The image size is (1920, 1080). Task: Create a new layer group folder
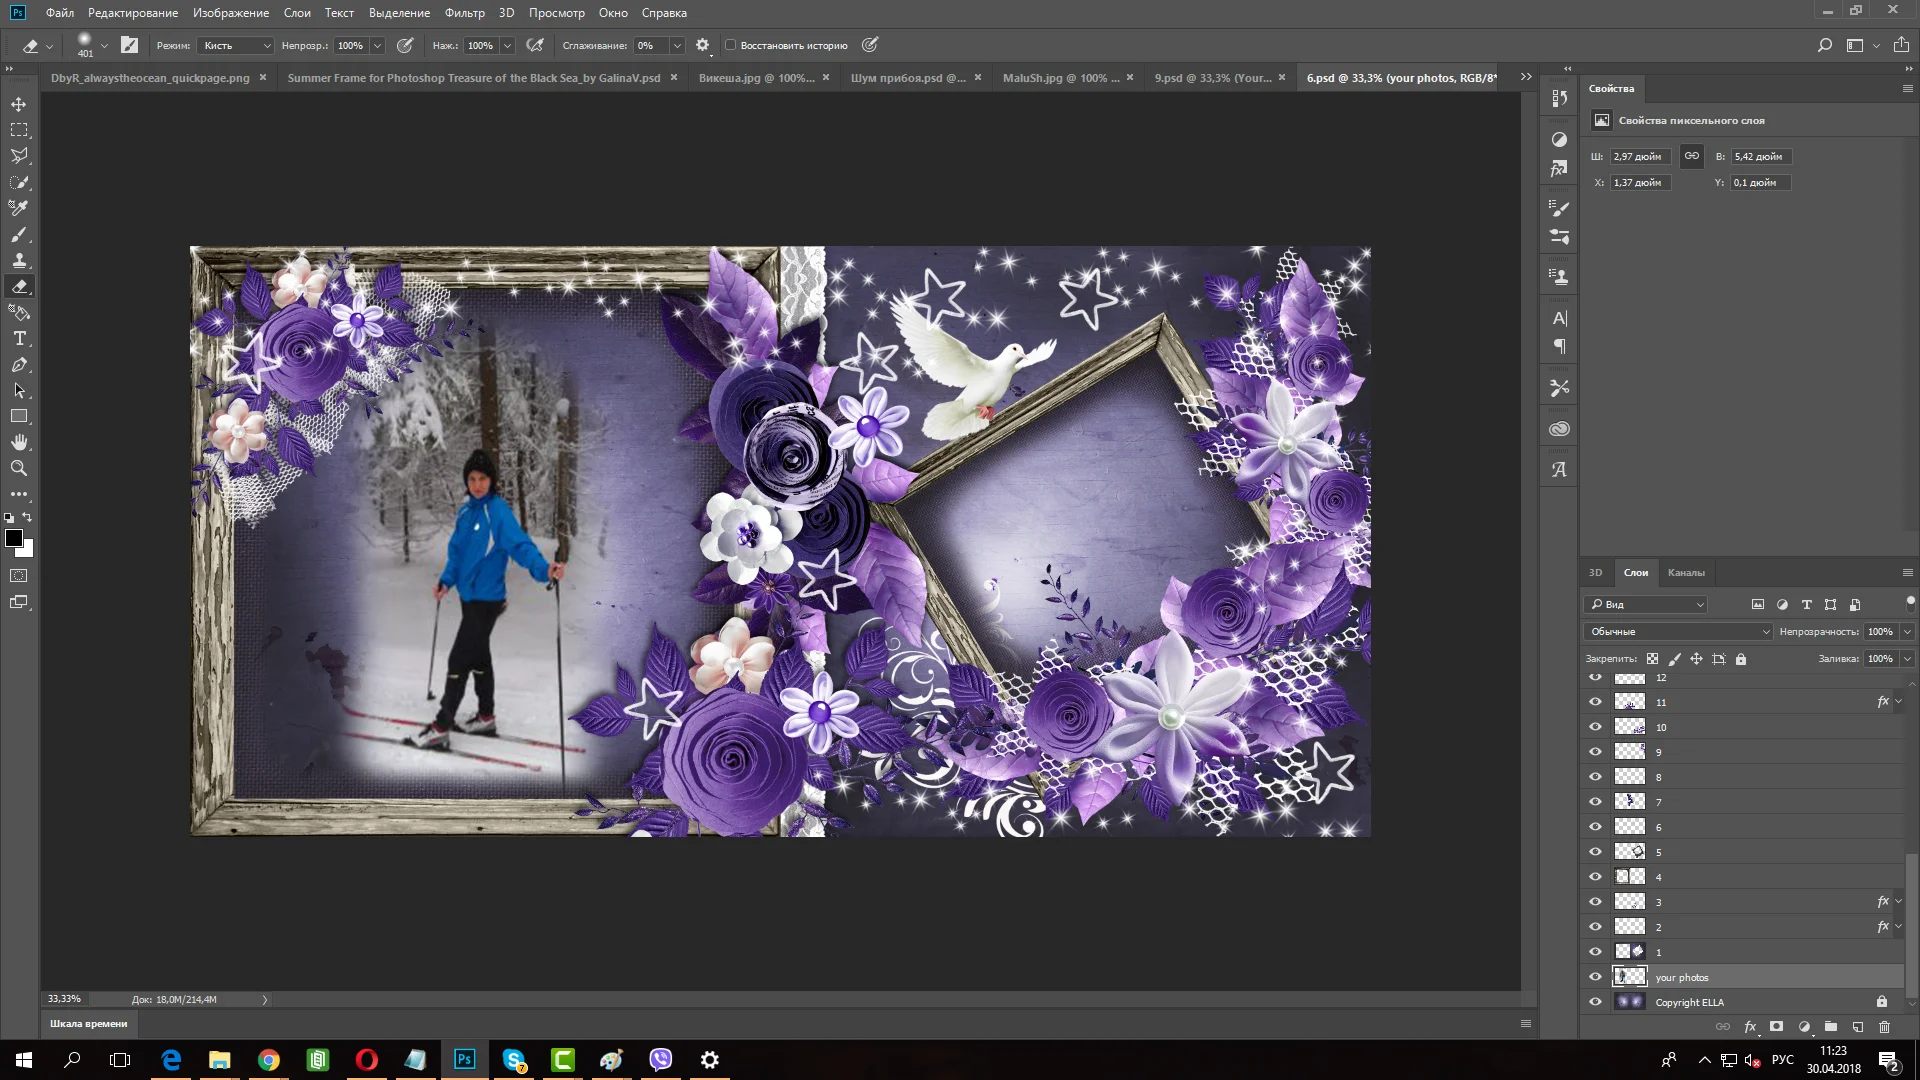tap(1831, 1027)
